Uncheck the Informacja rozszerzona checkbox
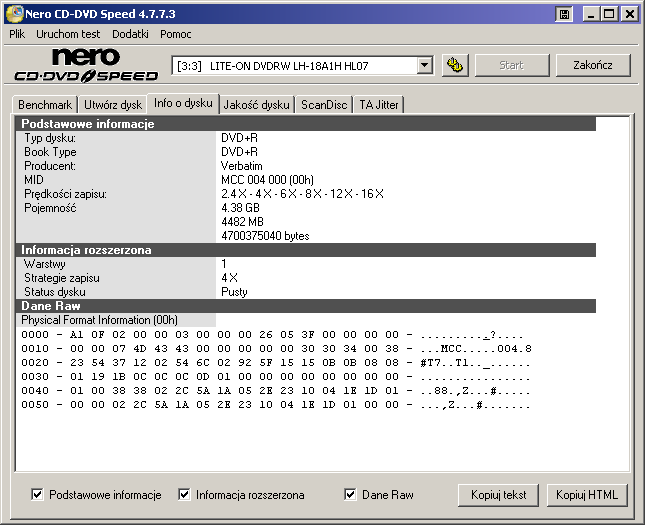Screen dimensions: 645x525 click(x=184, y=495)
